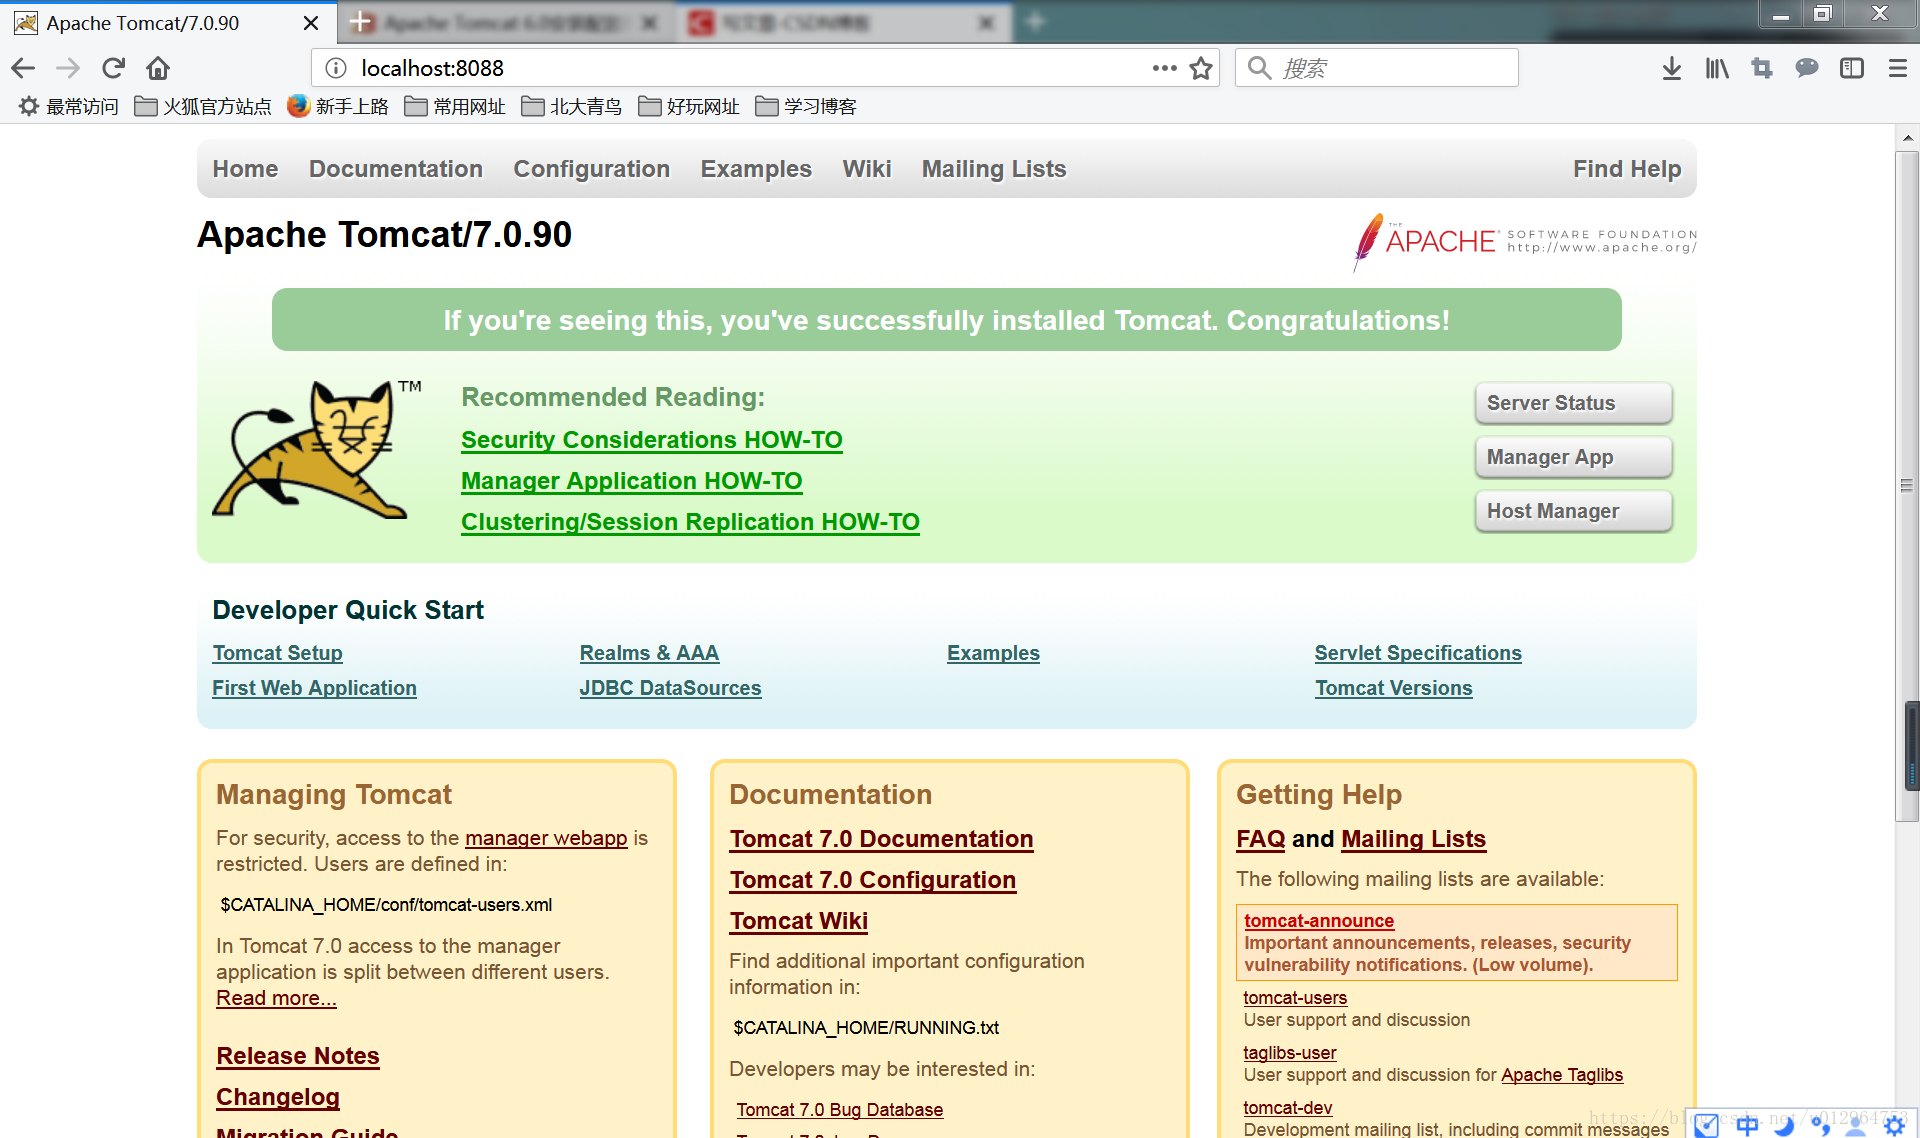Open Servlet Specifications link
Screen dimensions: 1920x1138
click(1418, 653)
